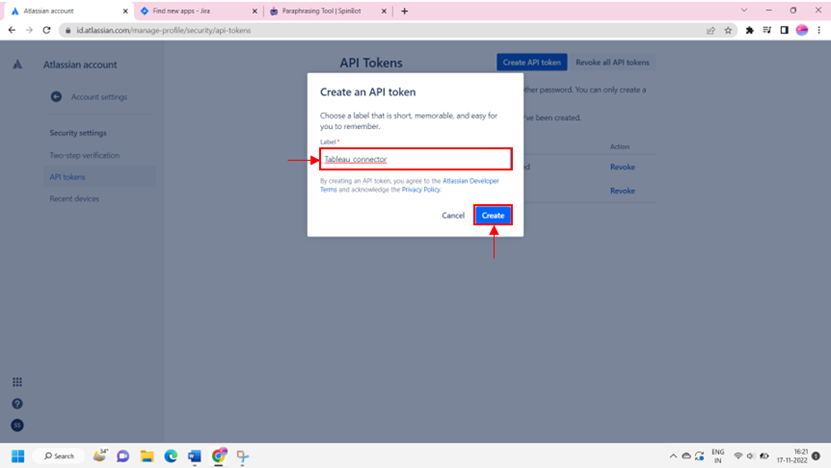The width and height of the screenshot is (831, 468).
Task: Open File Explorer from taskbar
Action: pyautogui.click(x=147, y=456)
